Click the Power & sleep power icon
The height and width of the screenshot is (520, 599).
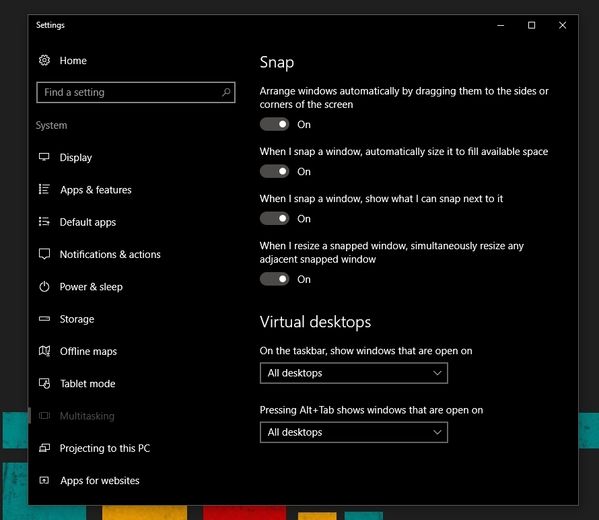coord(44,287)
